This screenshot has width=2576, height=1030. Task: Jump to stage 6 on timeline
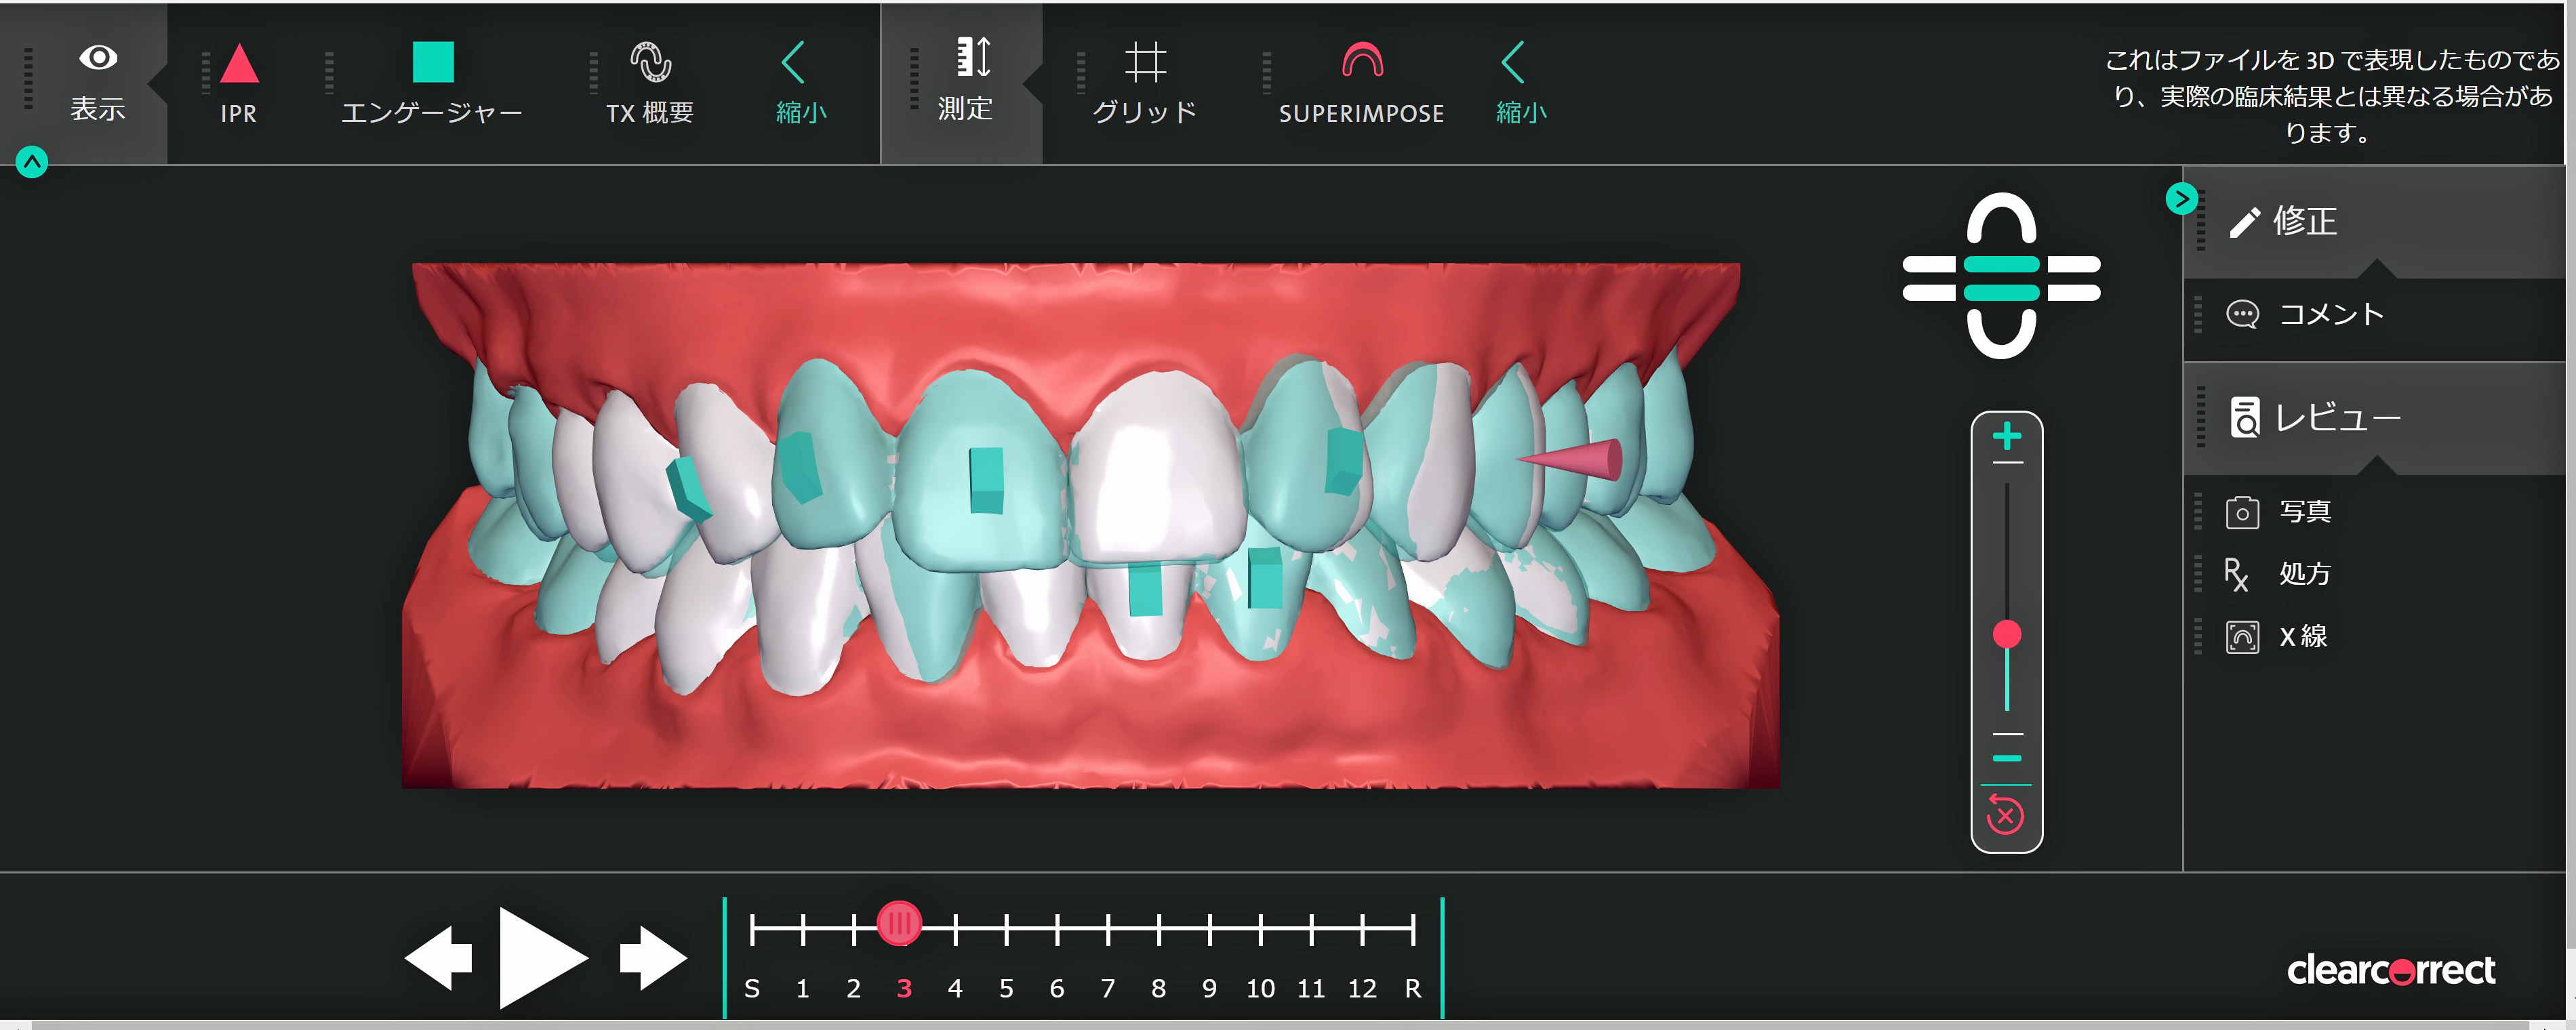tap(1057, 988)
